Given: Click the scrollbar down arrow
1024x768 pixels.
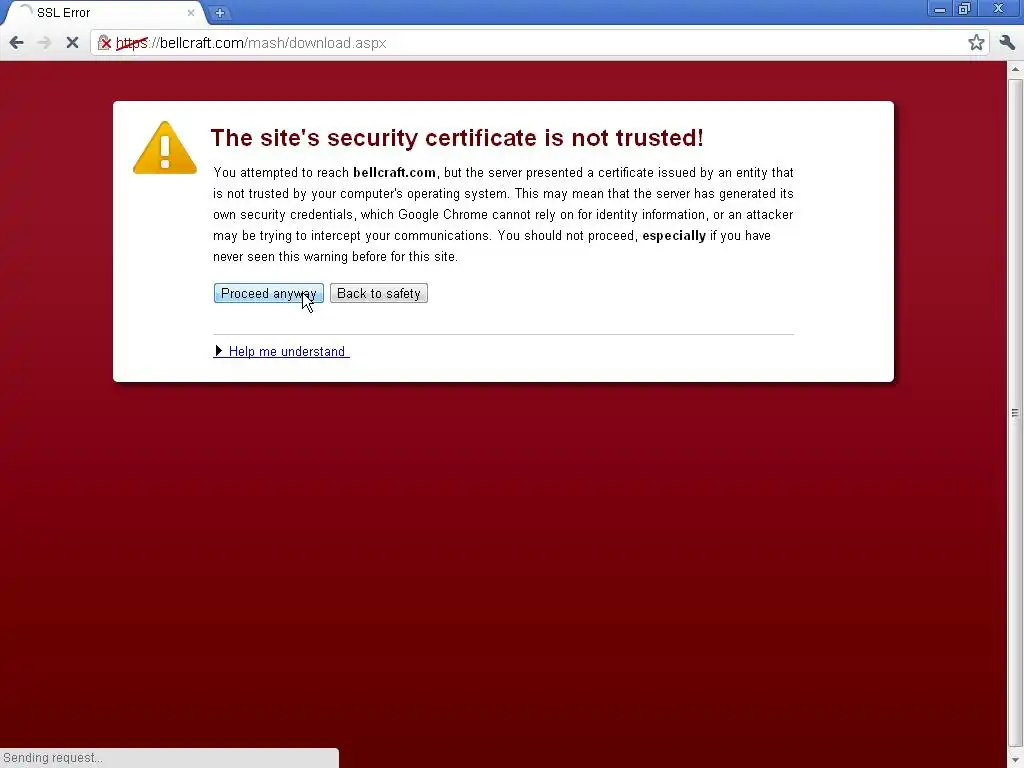Looking at the screenshot, I should pyautogui.click(x=1015, y=761).
